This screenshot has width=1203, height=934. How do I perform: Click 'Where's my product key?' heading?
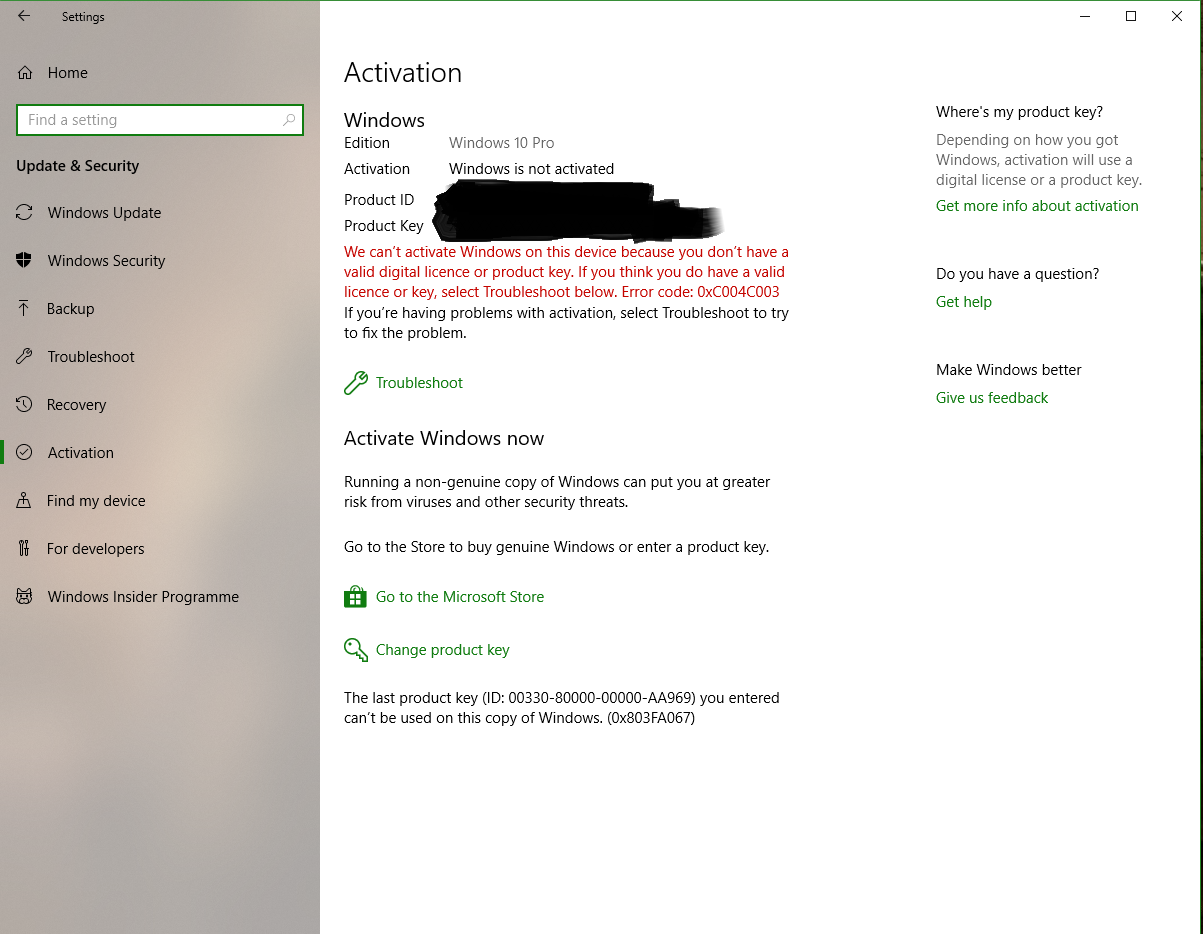pos(1019,112)
